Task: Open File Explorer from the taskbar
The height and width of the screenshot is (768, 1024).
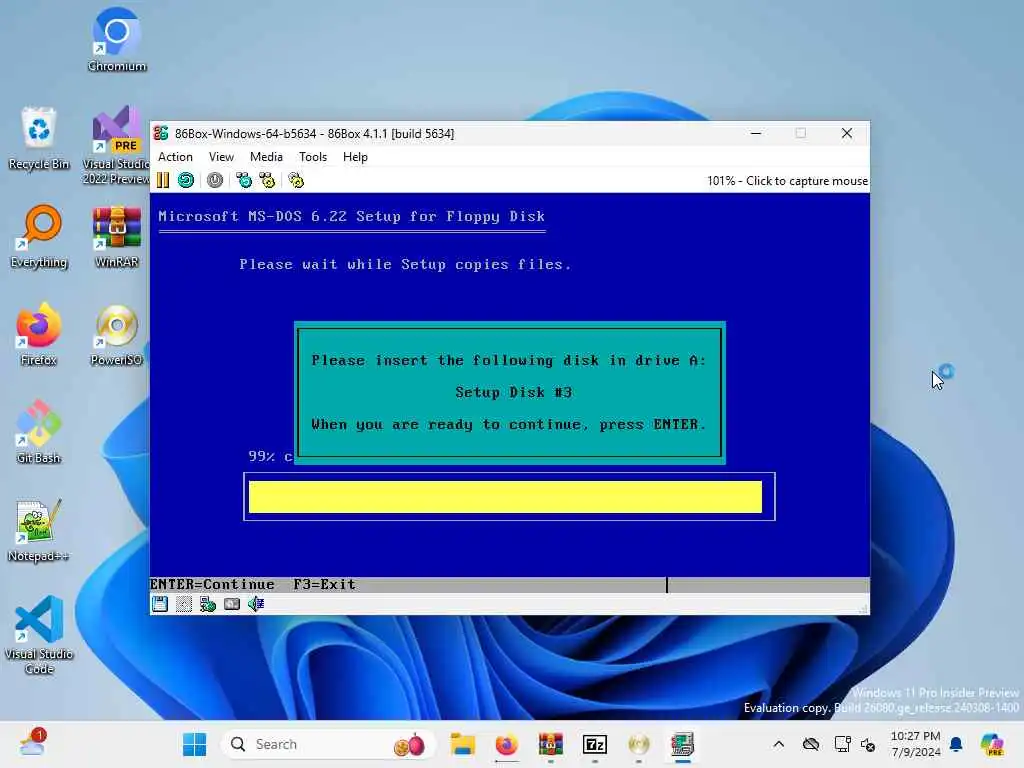Action: click(463, 744)
